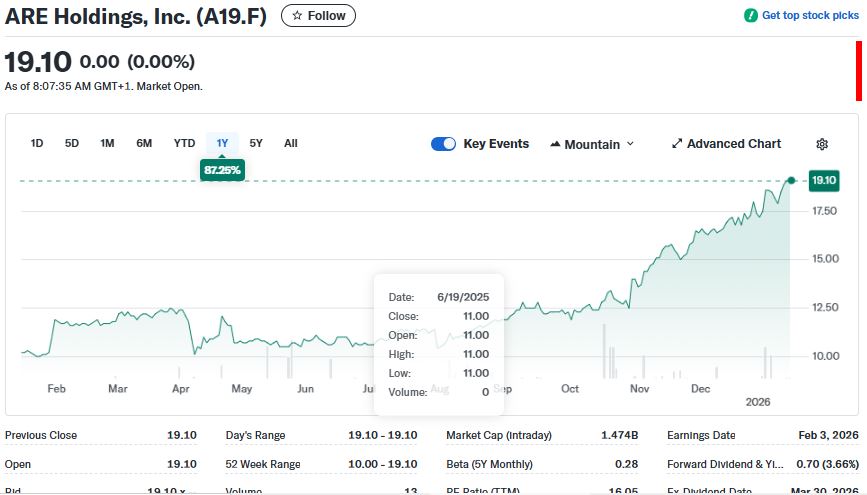The width and height of the screenshot is (867, 495).
Task: Select the All range tab
Action: click(x=291, y=143)
